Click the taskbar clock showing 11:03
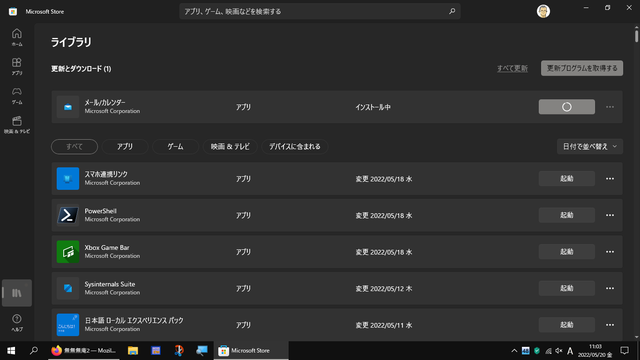The height and width of the screenshot is (360, 640). coord(595,351)
